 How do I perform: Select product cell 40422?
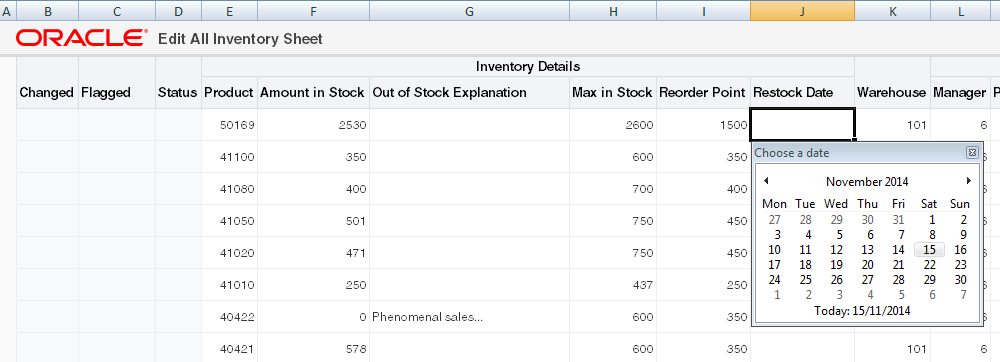coord(230,317)
